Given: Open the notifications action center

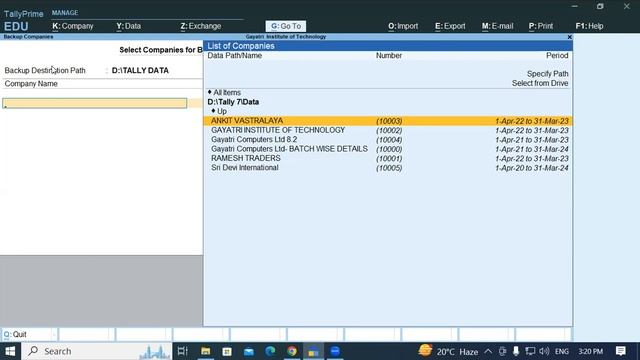Looking at the screenshot, I should (x=621, y=351).
